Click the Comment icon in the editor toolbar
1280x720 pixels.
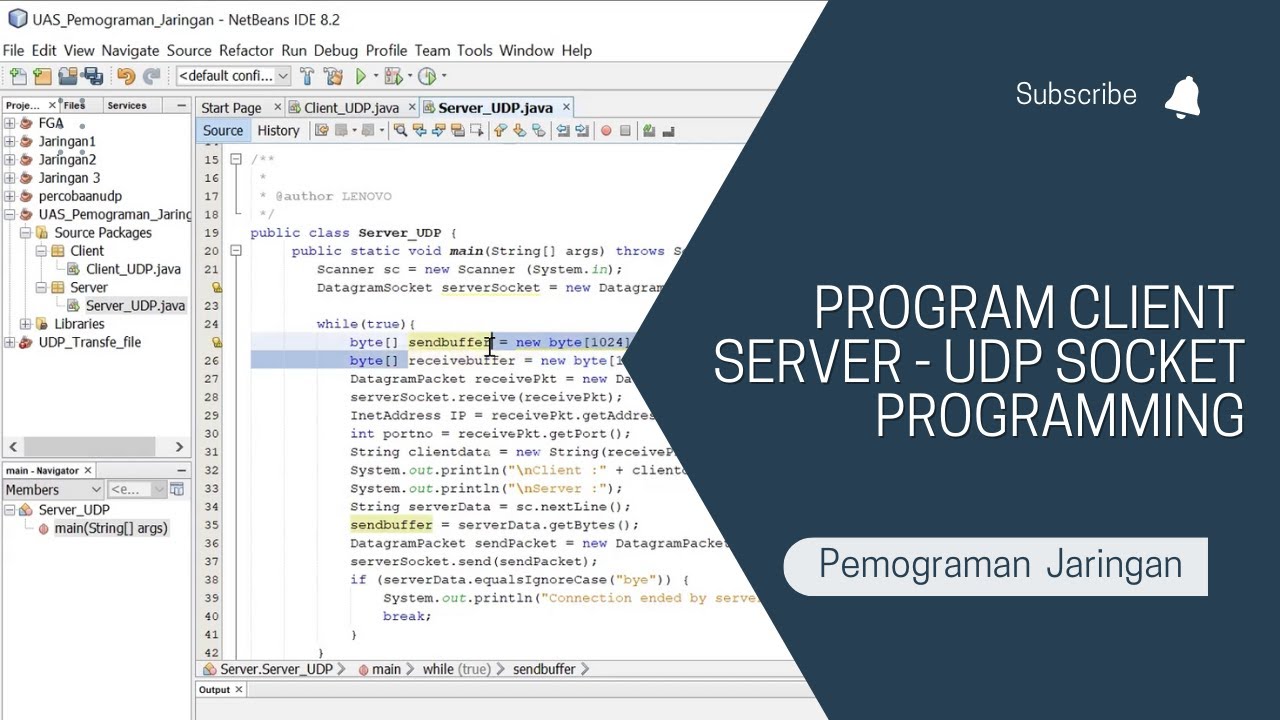649,130
